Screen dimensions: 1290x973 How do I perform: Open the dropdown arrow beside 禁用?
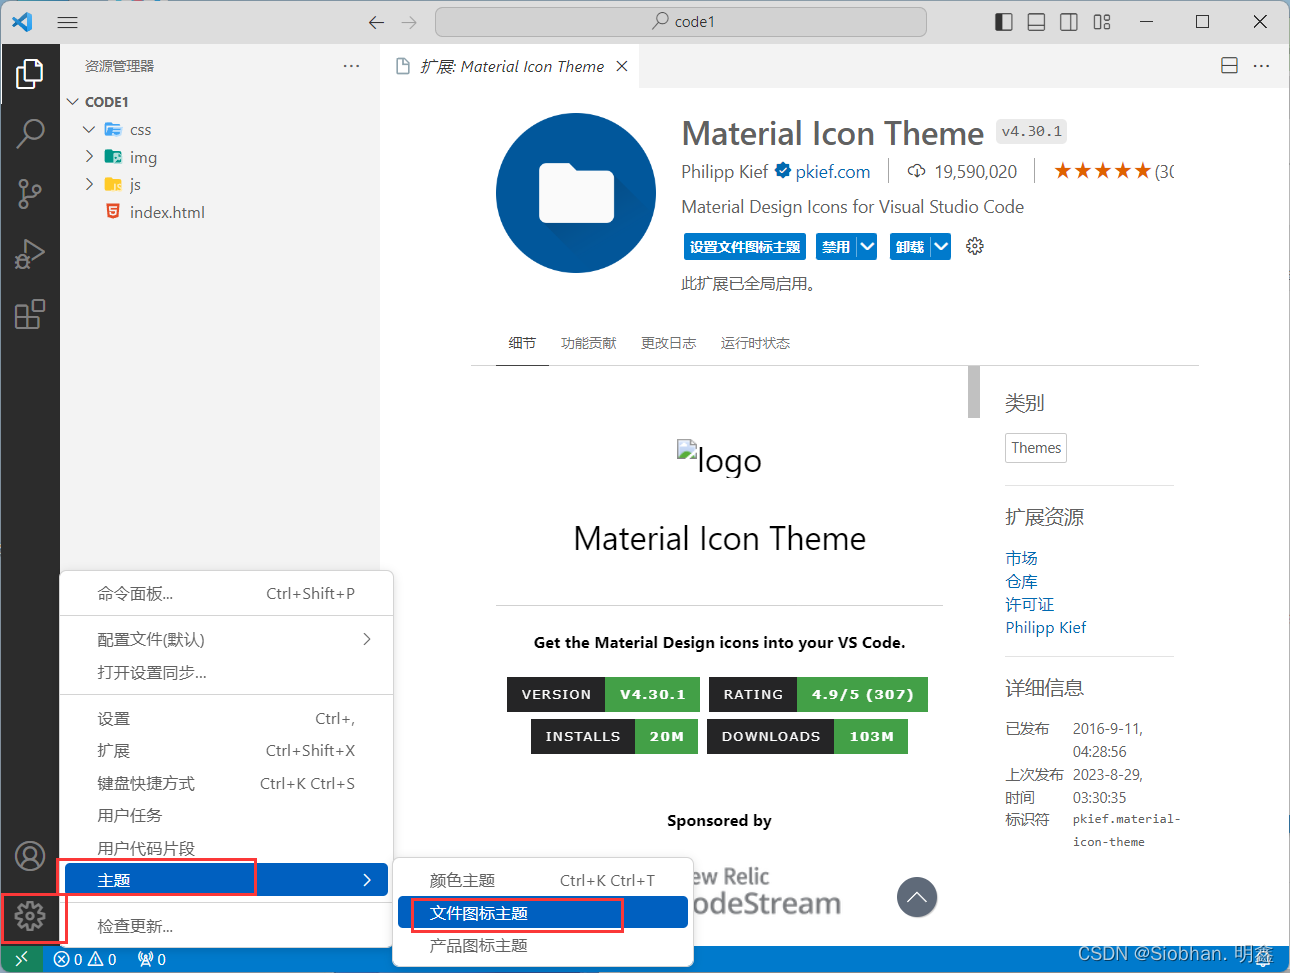tap(867, 247)
